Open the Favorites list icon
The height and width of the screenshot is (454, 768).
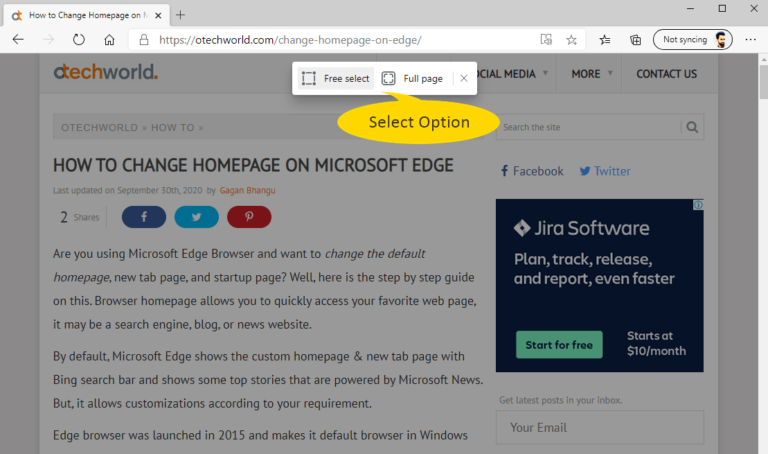point(605,40)
